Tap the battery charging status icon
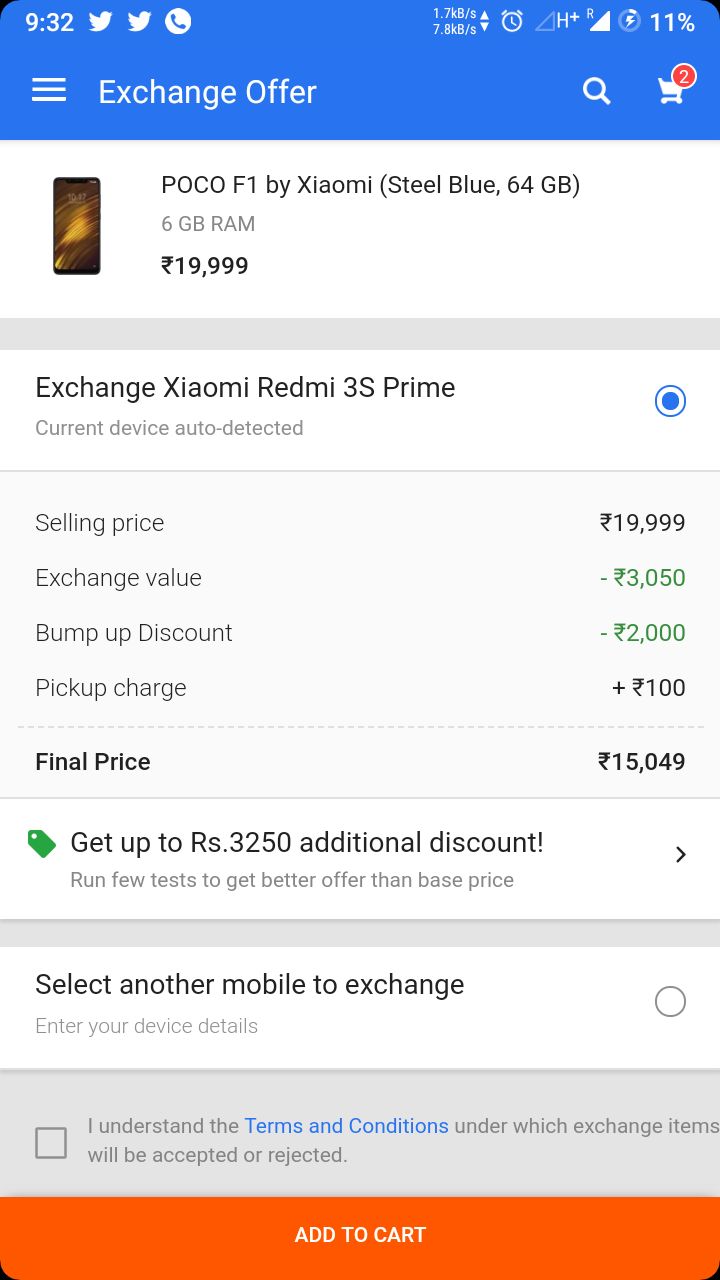This screenshot has width=720, height=1280. [x=629, y=21]
